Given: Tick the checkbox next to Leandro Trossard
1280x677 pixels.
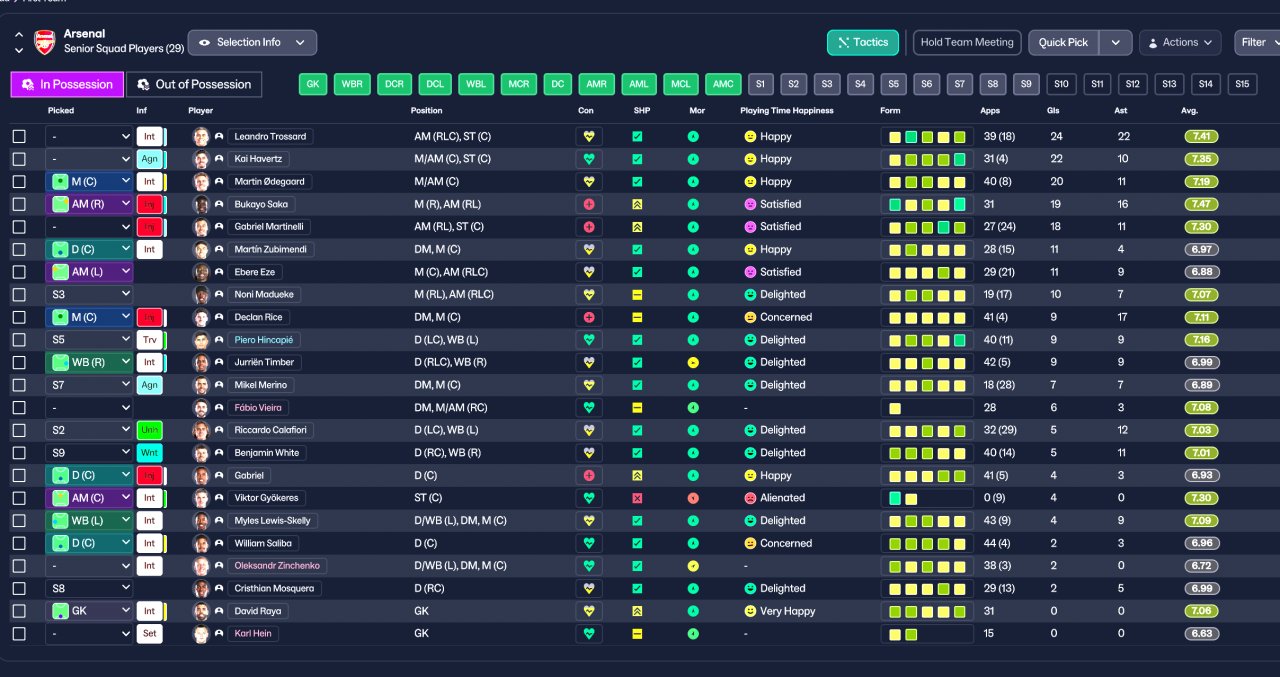Looking at the screenshot, I should (x=19, y=136).
